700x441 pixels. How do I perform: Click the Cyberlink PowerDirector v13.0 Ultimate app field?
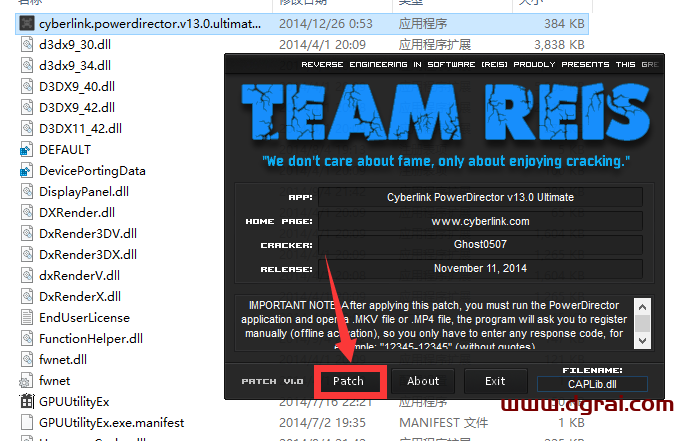(x=480, y=197)
